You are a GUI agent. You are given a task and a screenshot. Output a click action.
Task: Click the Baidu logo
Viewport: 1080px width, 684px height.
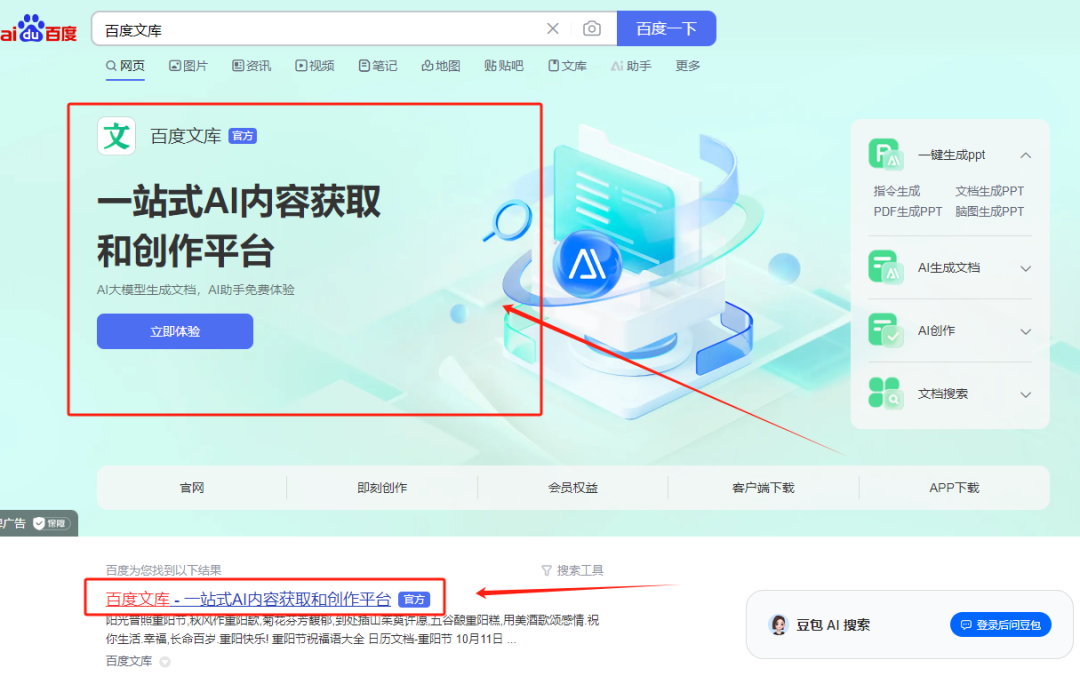click(x=39, y=29)
